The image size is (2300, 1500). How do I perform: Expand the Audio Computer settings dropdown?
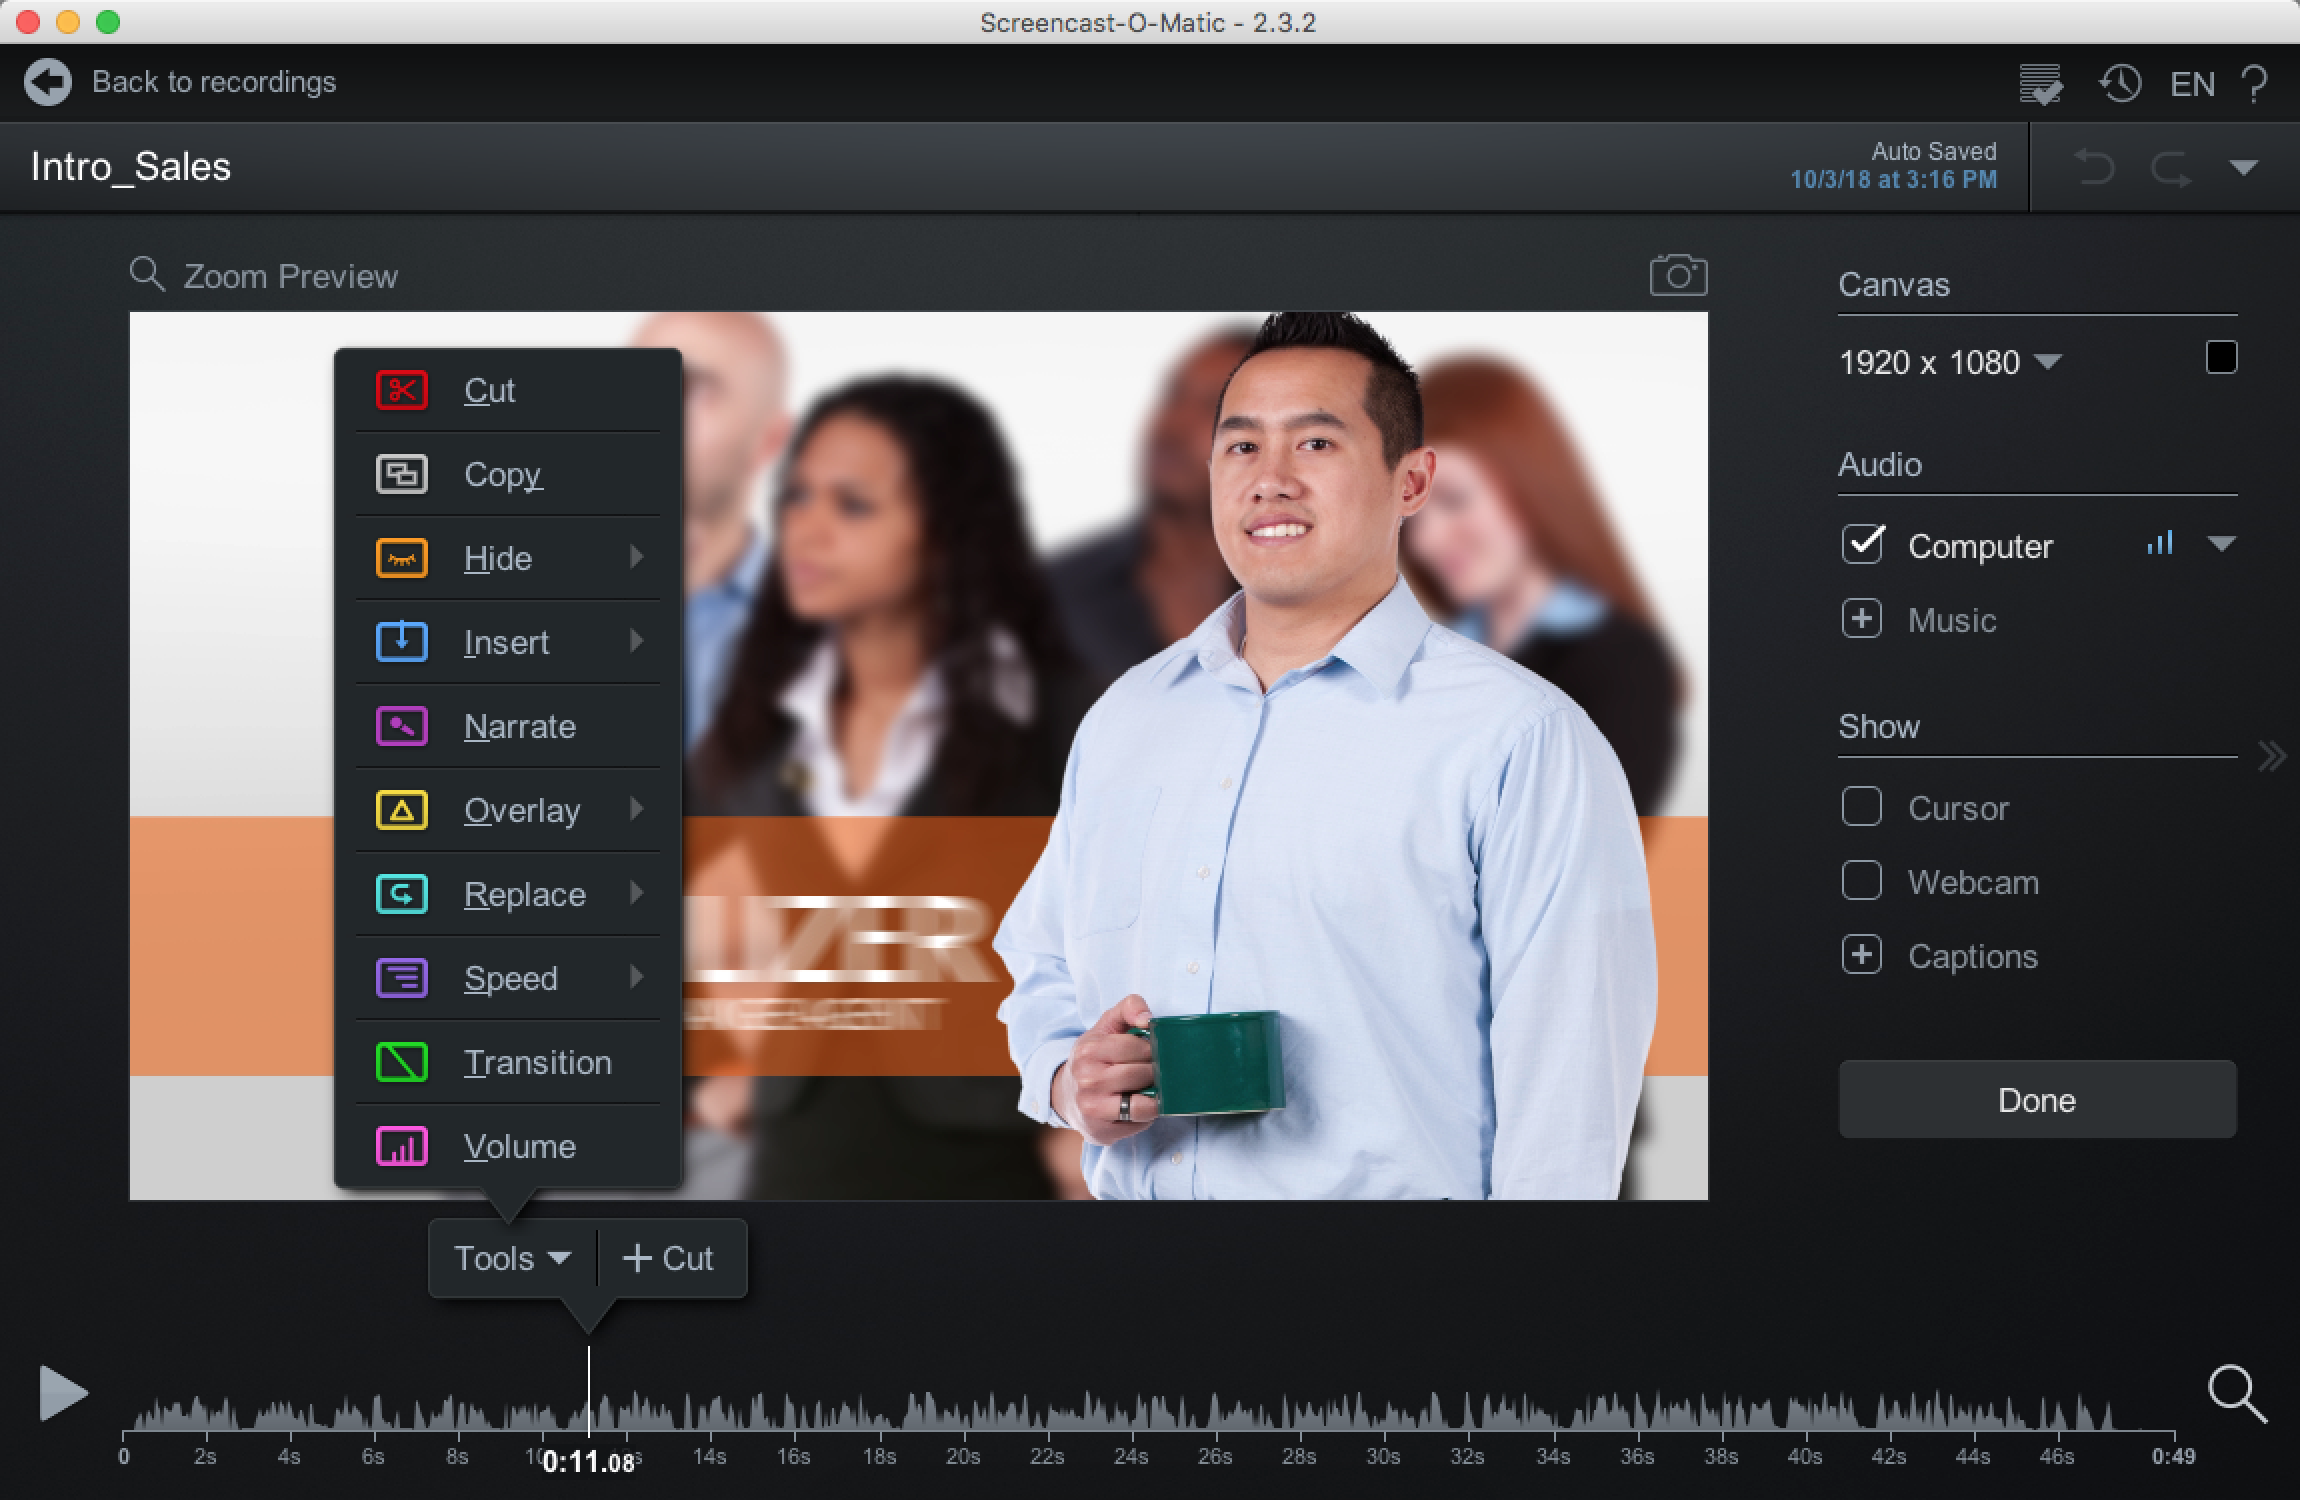(2223, 543)
